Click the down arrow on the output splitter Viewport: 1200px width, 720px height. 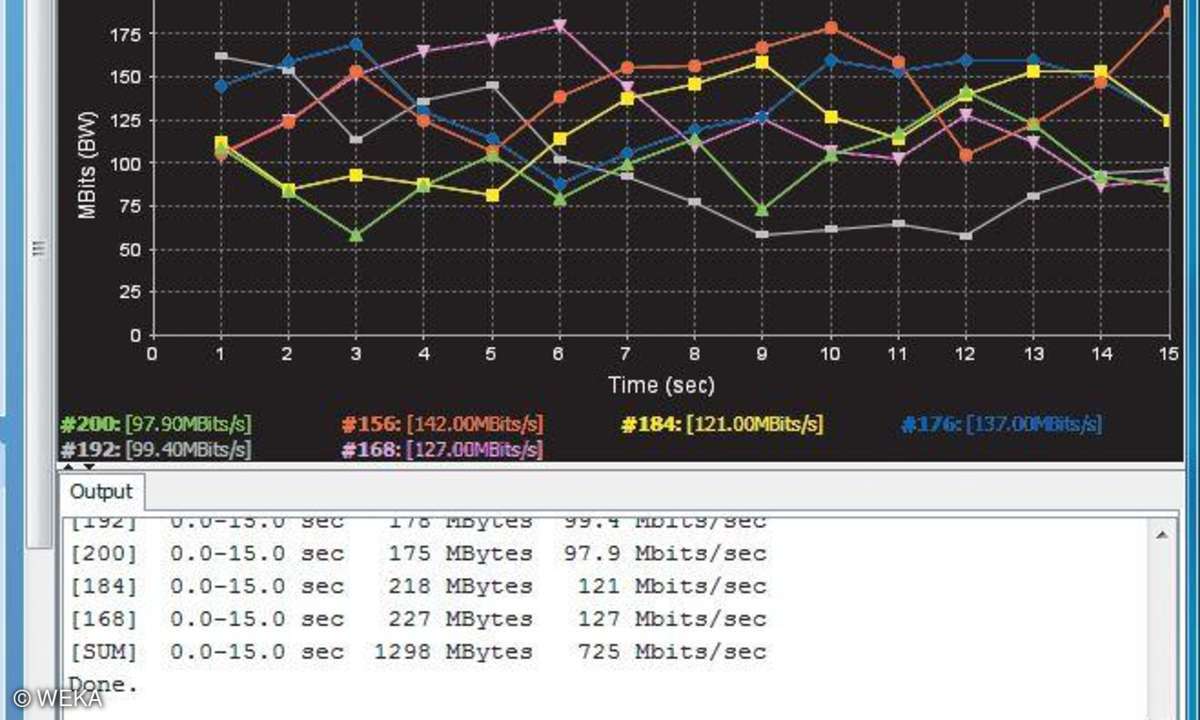[88, 466]
